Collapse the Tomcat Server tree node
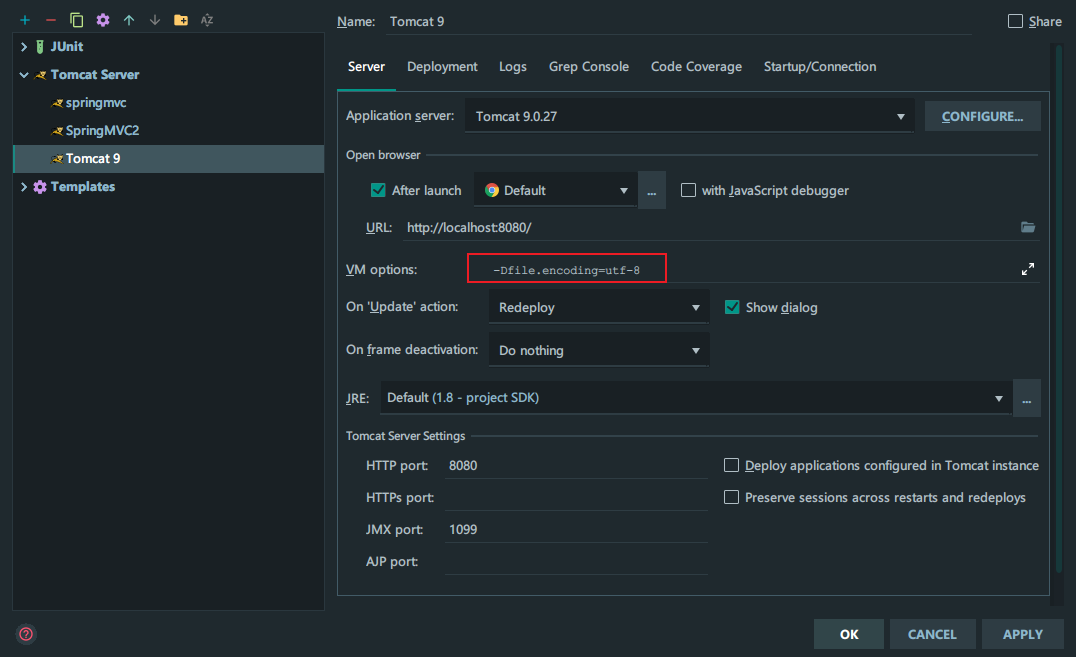The width and height of the screenshot is (1076, 657). tap(24, 75)
